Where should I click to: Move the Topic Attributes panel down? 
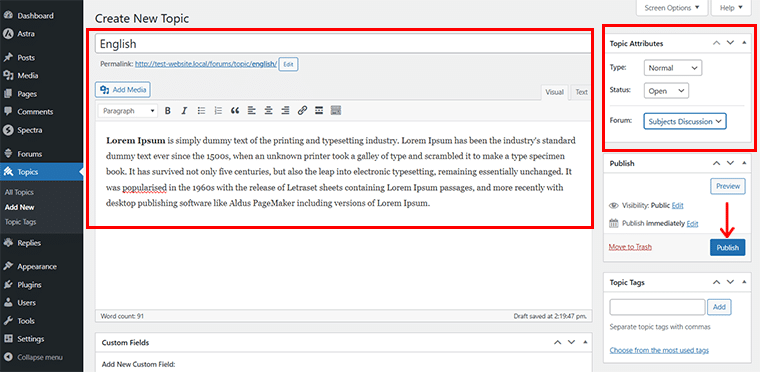730,43
